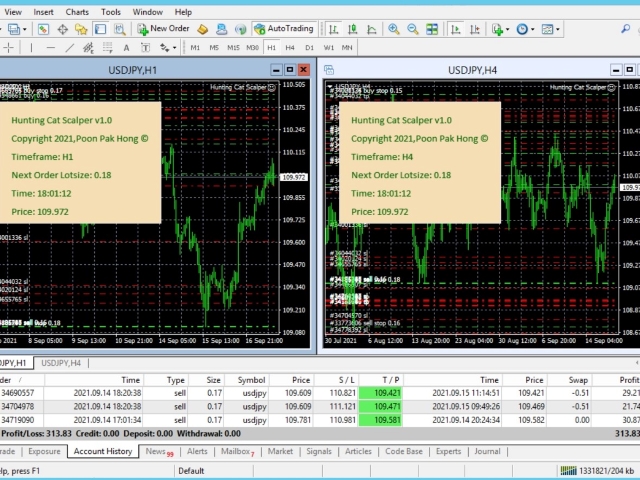The height and width of the screenshot is (480, 640).
Task: Click the MQL5 community user icon
Action: point(221,29)
